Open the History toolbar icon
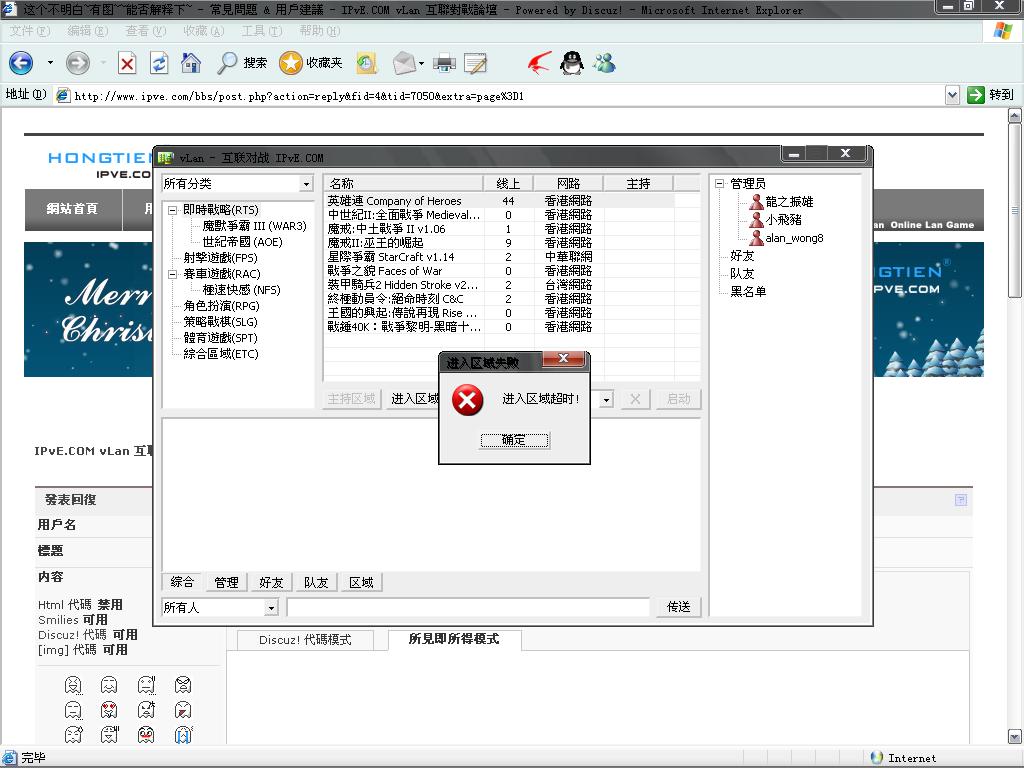1024x768 pixels. coord(367,63)
